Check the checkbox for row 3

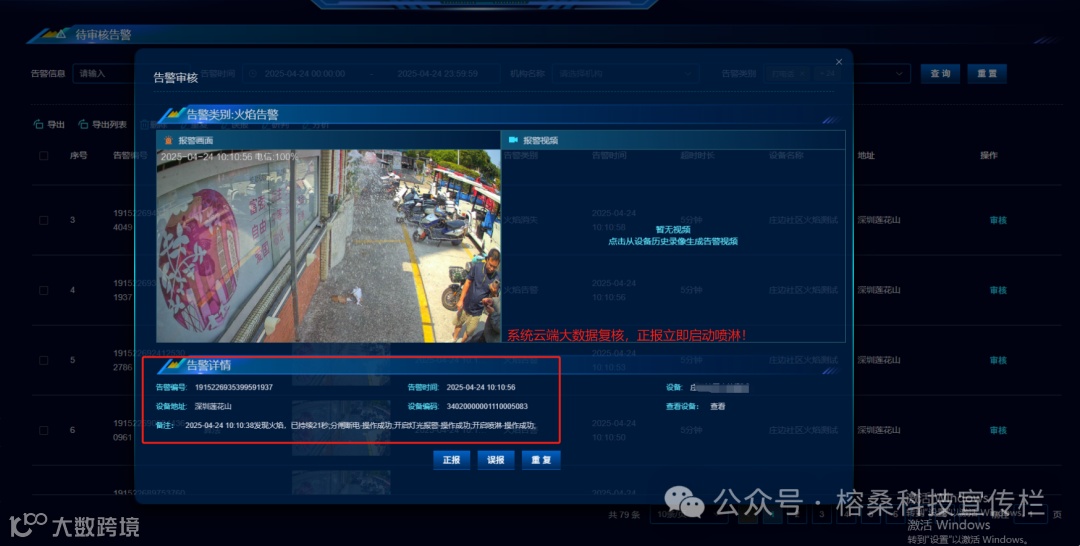point(43,220)
